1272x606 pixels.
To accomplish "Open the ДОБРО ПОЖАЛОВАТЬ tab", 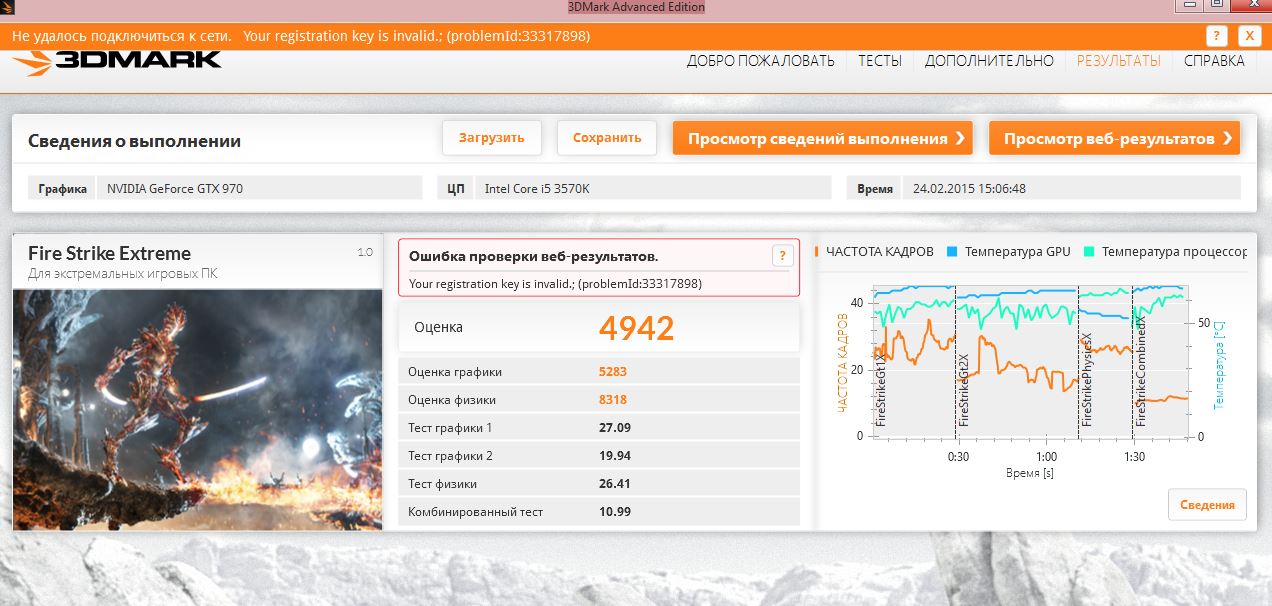I will pyautogui.click(x=760, y=61).
